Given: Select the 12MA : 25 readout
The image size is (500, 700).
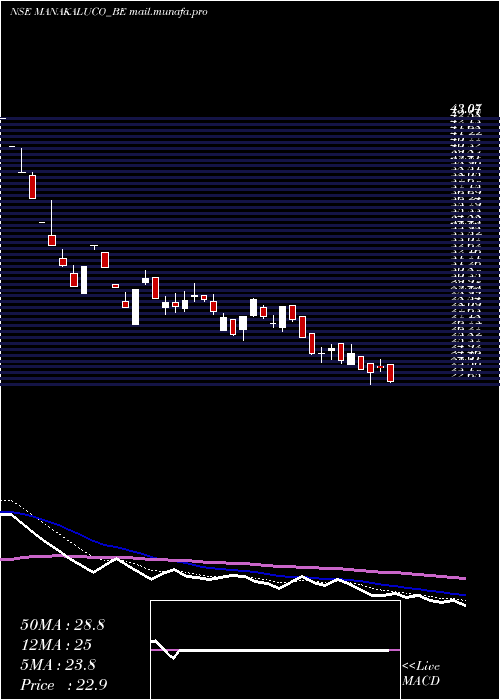Looking at the screenshot, I should click(x=56, y=645).
